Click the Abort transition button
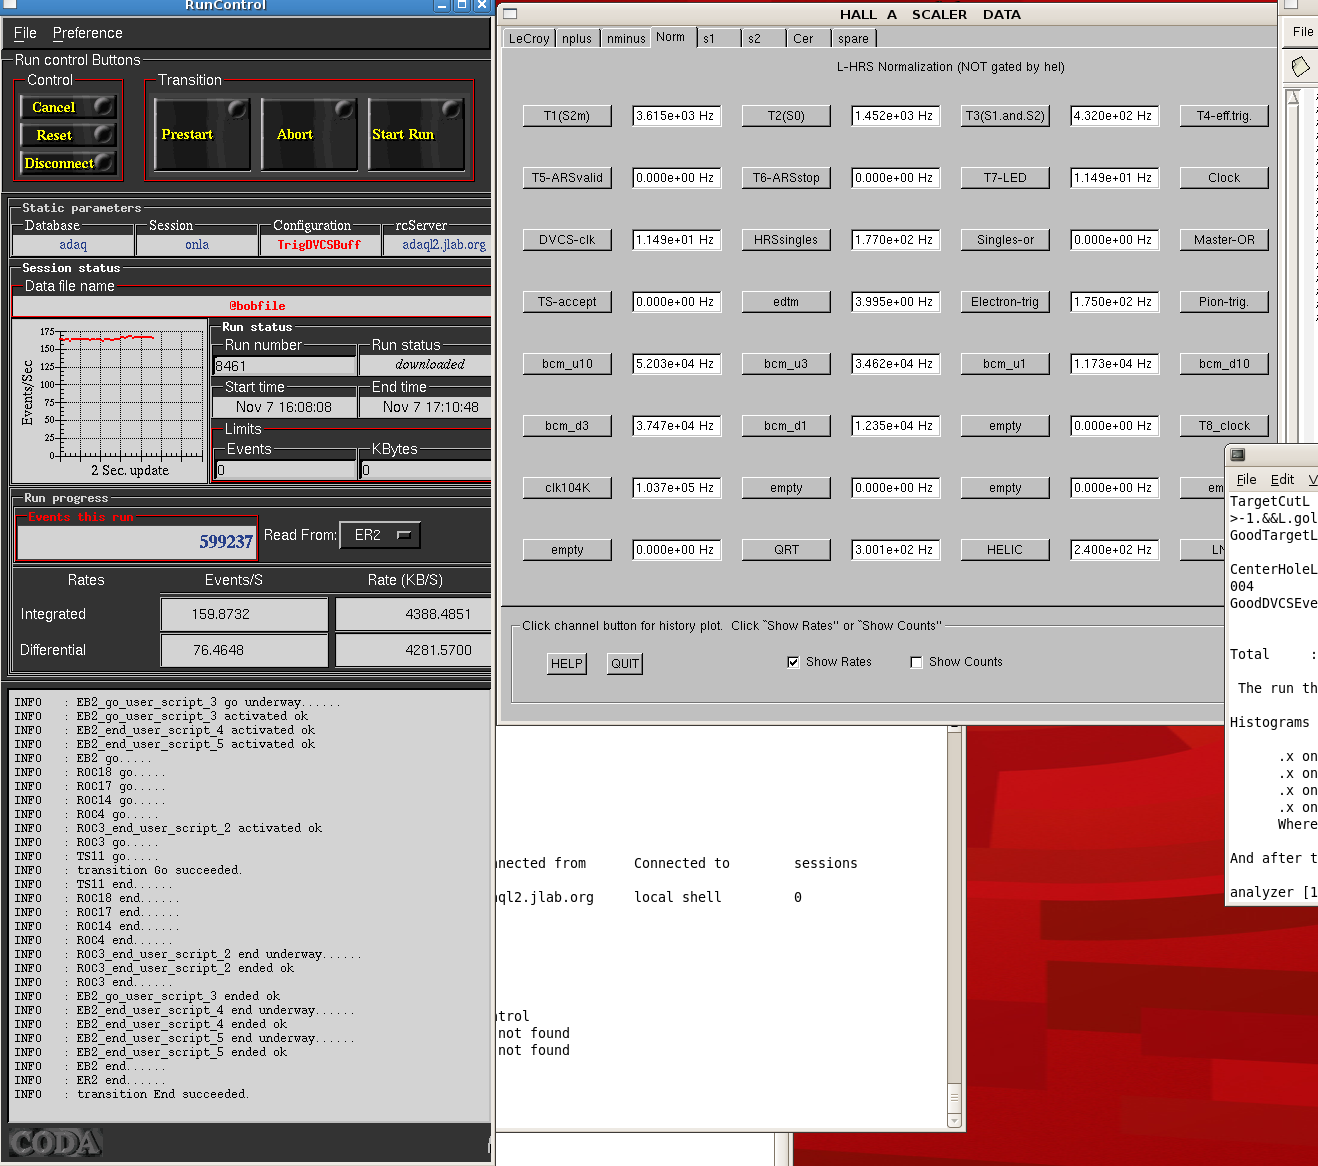This screenshot has height=1166, width=1318. tap(309, 134)
